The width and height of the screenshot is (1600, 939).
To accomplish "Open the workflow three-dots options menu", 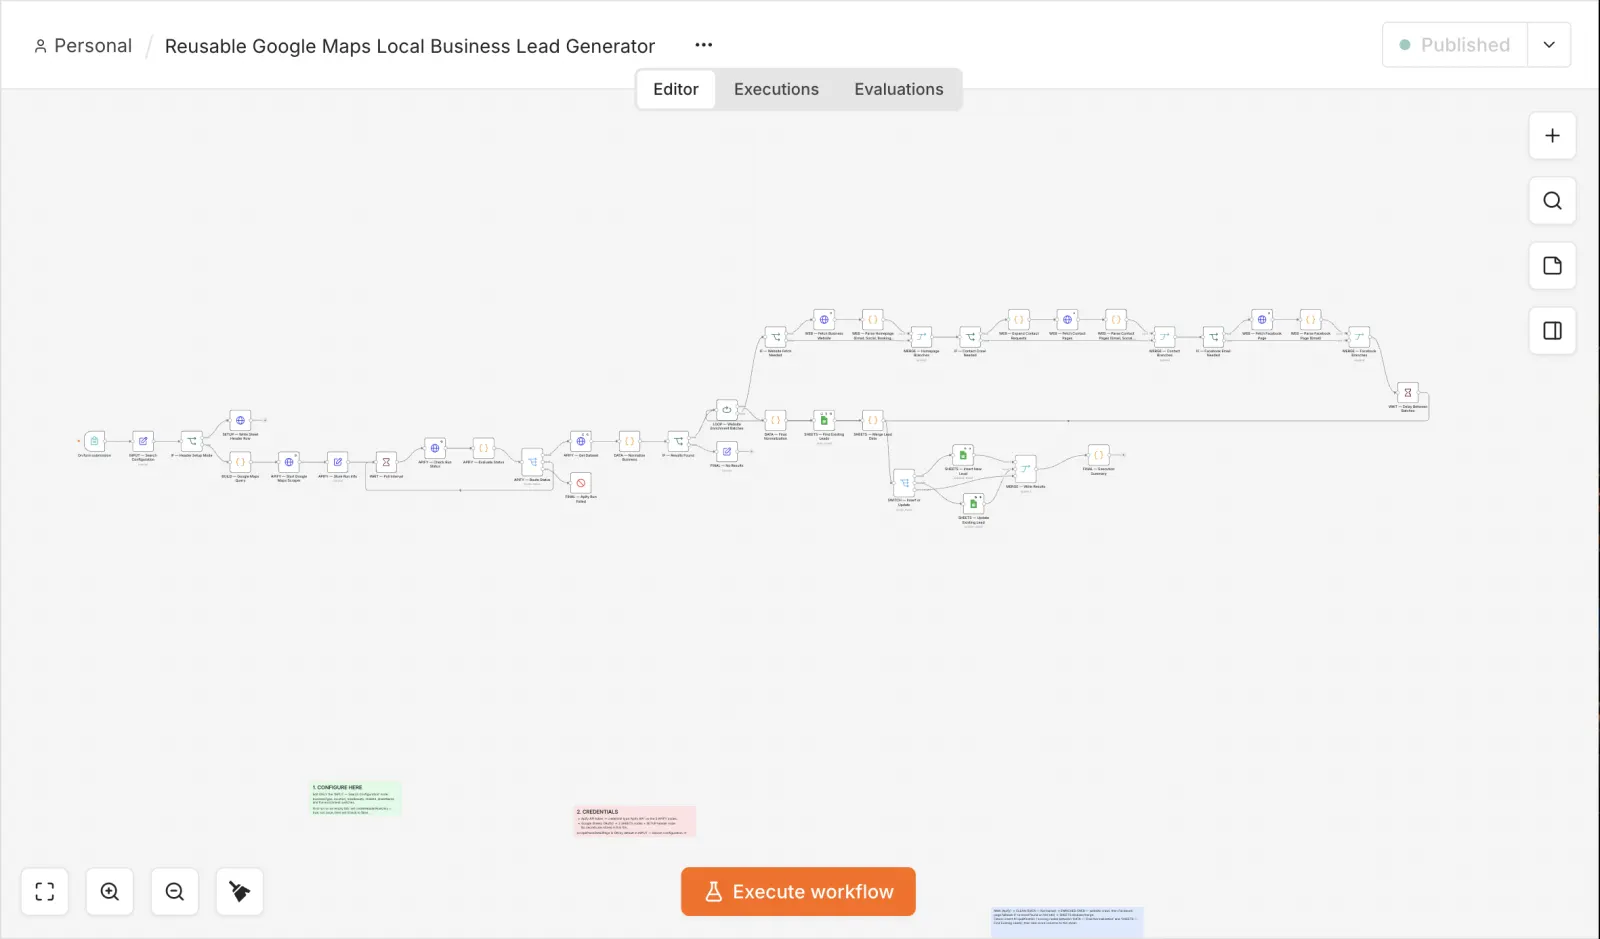I will click(x=704, y=45).
